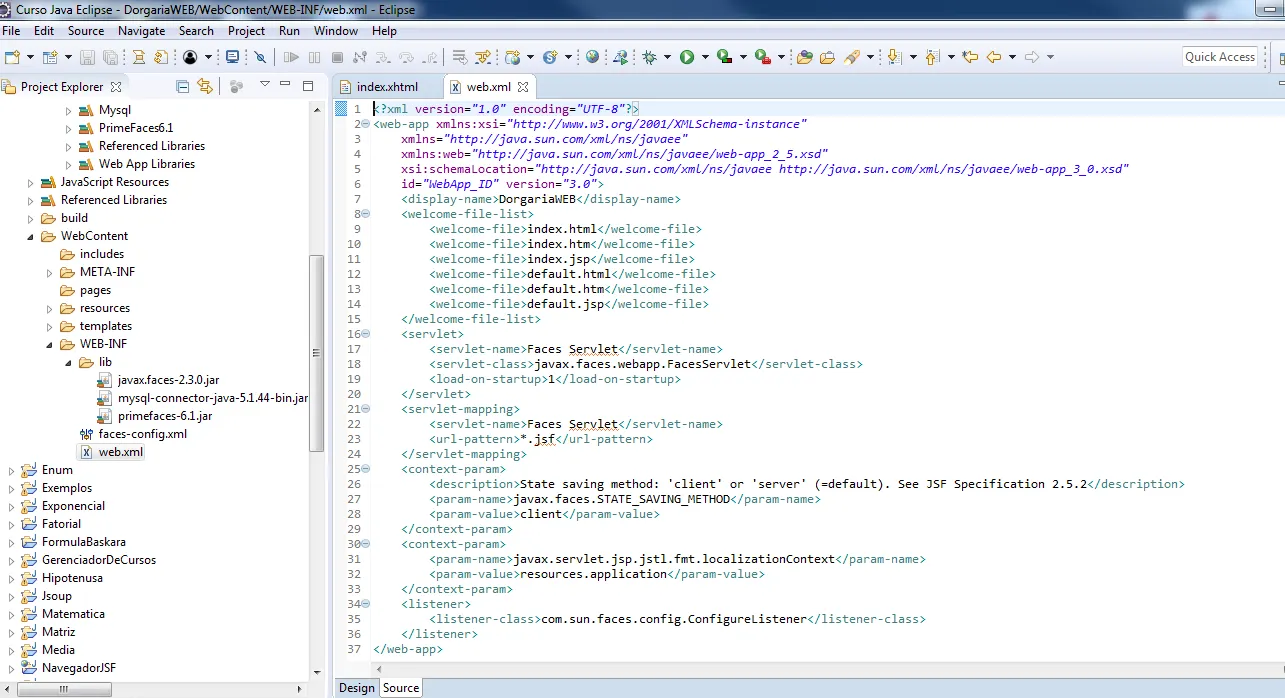The image size is (1285, 698).
Task: Click Collapse All in Project Explorer
Action: [x=182, y=86]
